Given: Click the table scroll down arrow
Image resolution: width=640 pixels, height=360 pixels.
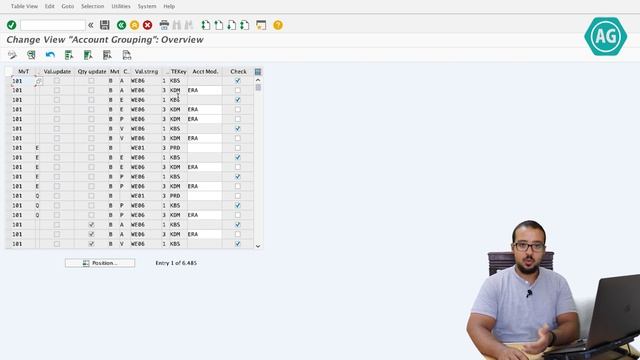Looking at the screenshot, I should (258, 246).
